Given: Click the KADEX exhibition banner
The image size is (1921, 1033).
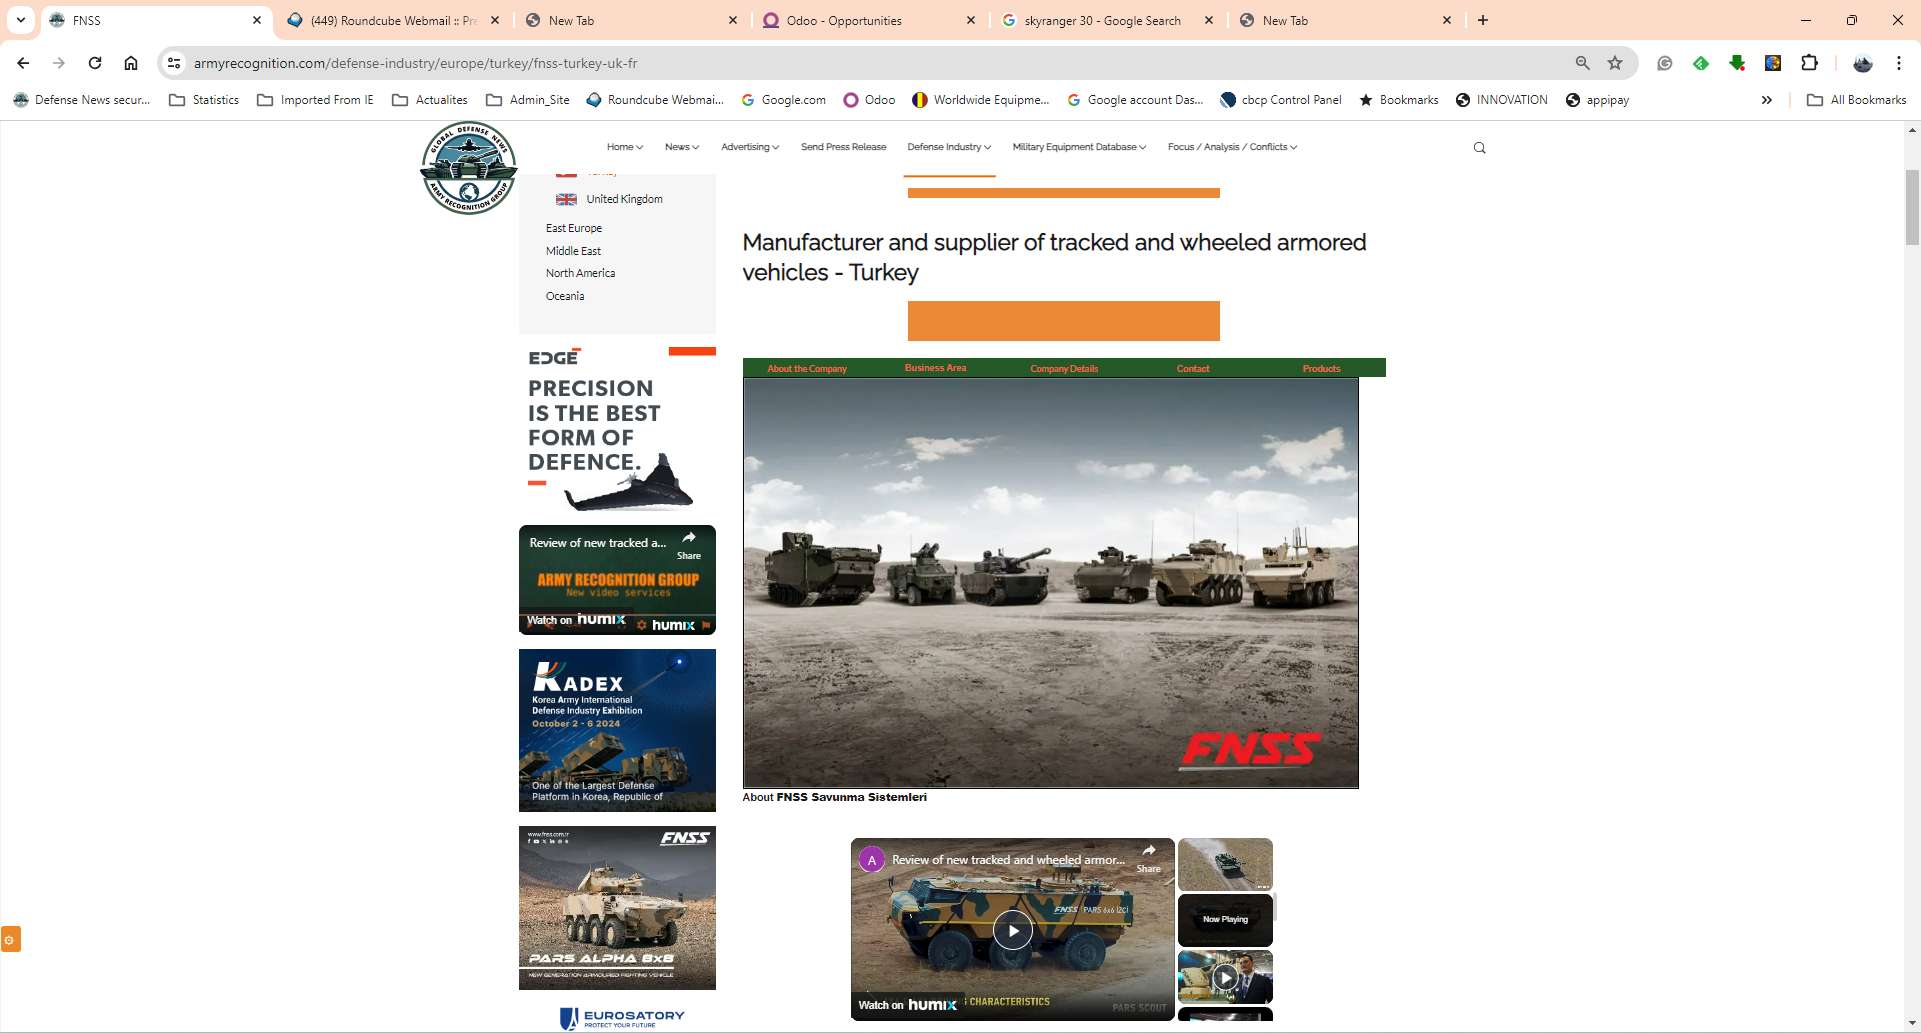Looking at the screenshot, I should point(617,730).
